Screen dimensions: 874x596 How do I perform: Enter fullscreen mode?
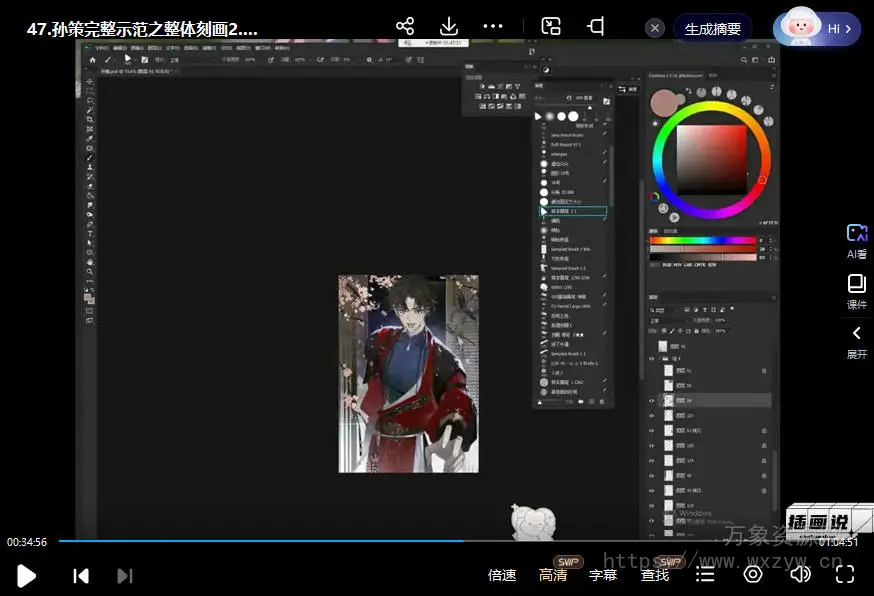point(845,574)
